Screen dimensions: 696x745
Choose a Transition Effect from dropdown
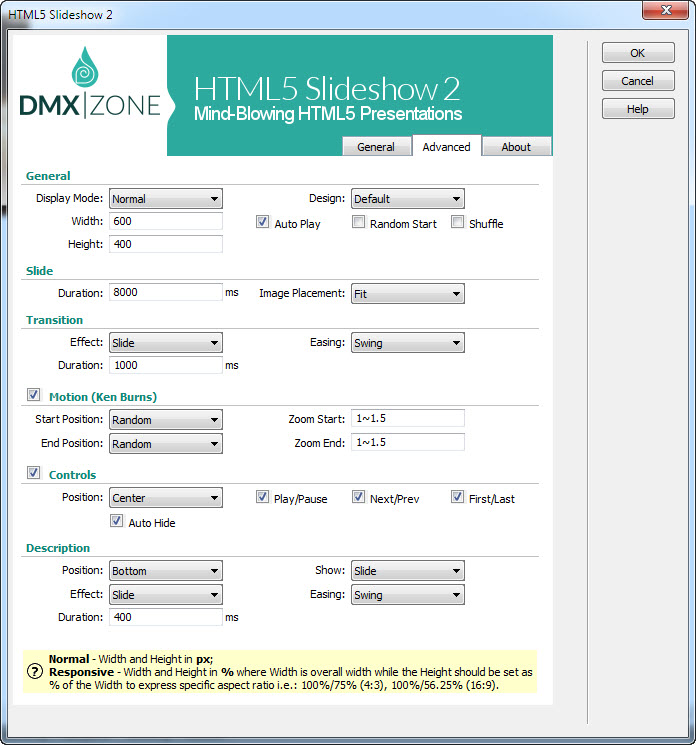click(x=166, y=343)
